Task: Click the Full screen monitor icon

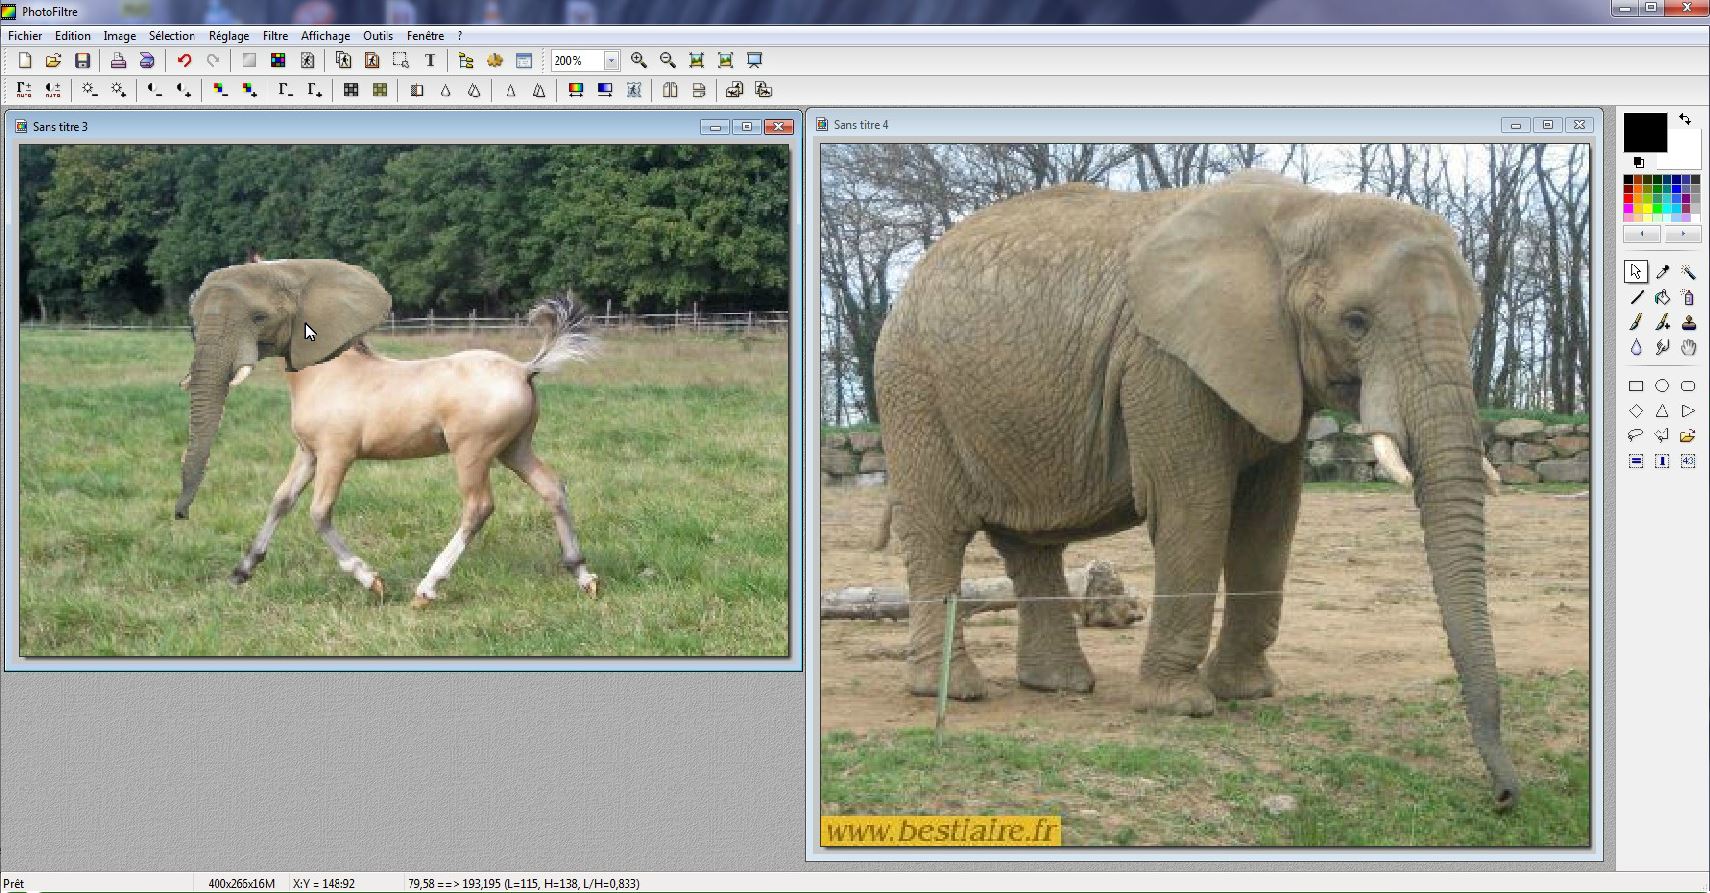Action: (755, 61)
